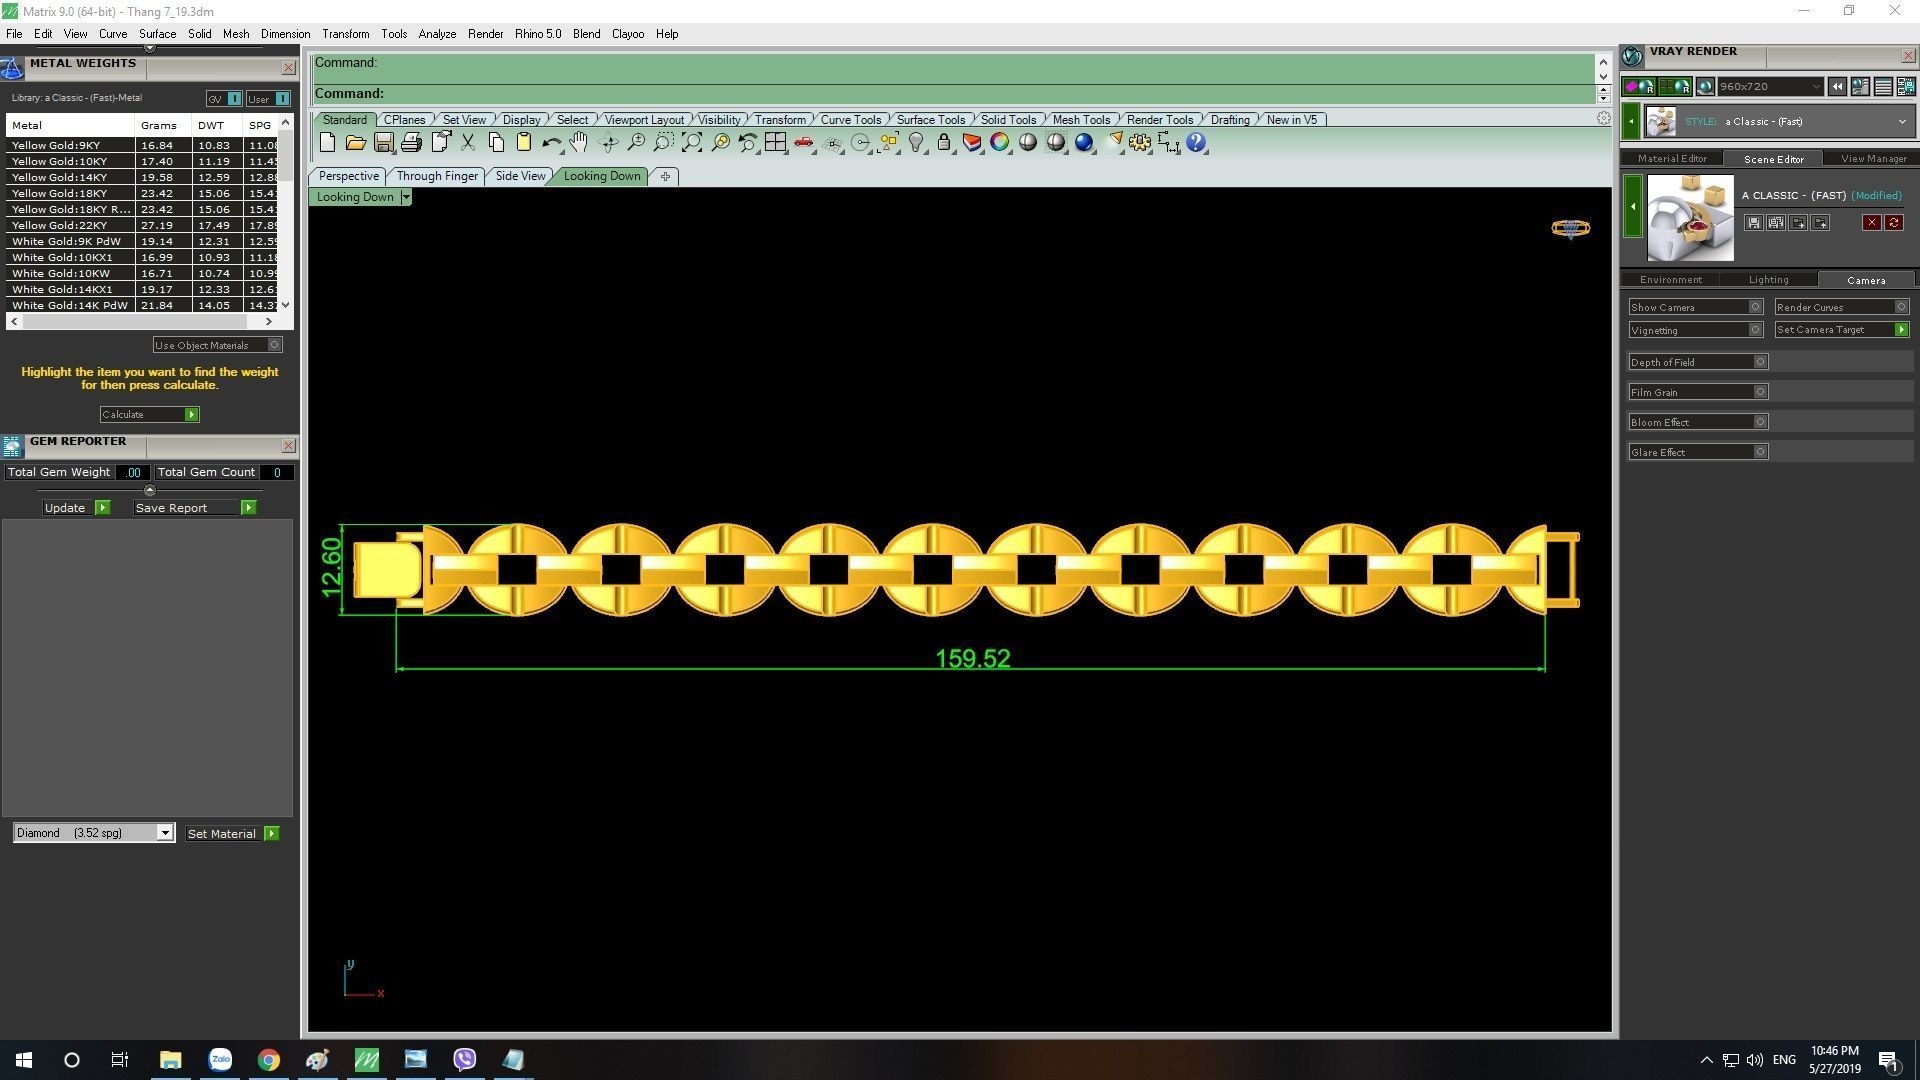Toggle Use Object Materials option

218,345
